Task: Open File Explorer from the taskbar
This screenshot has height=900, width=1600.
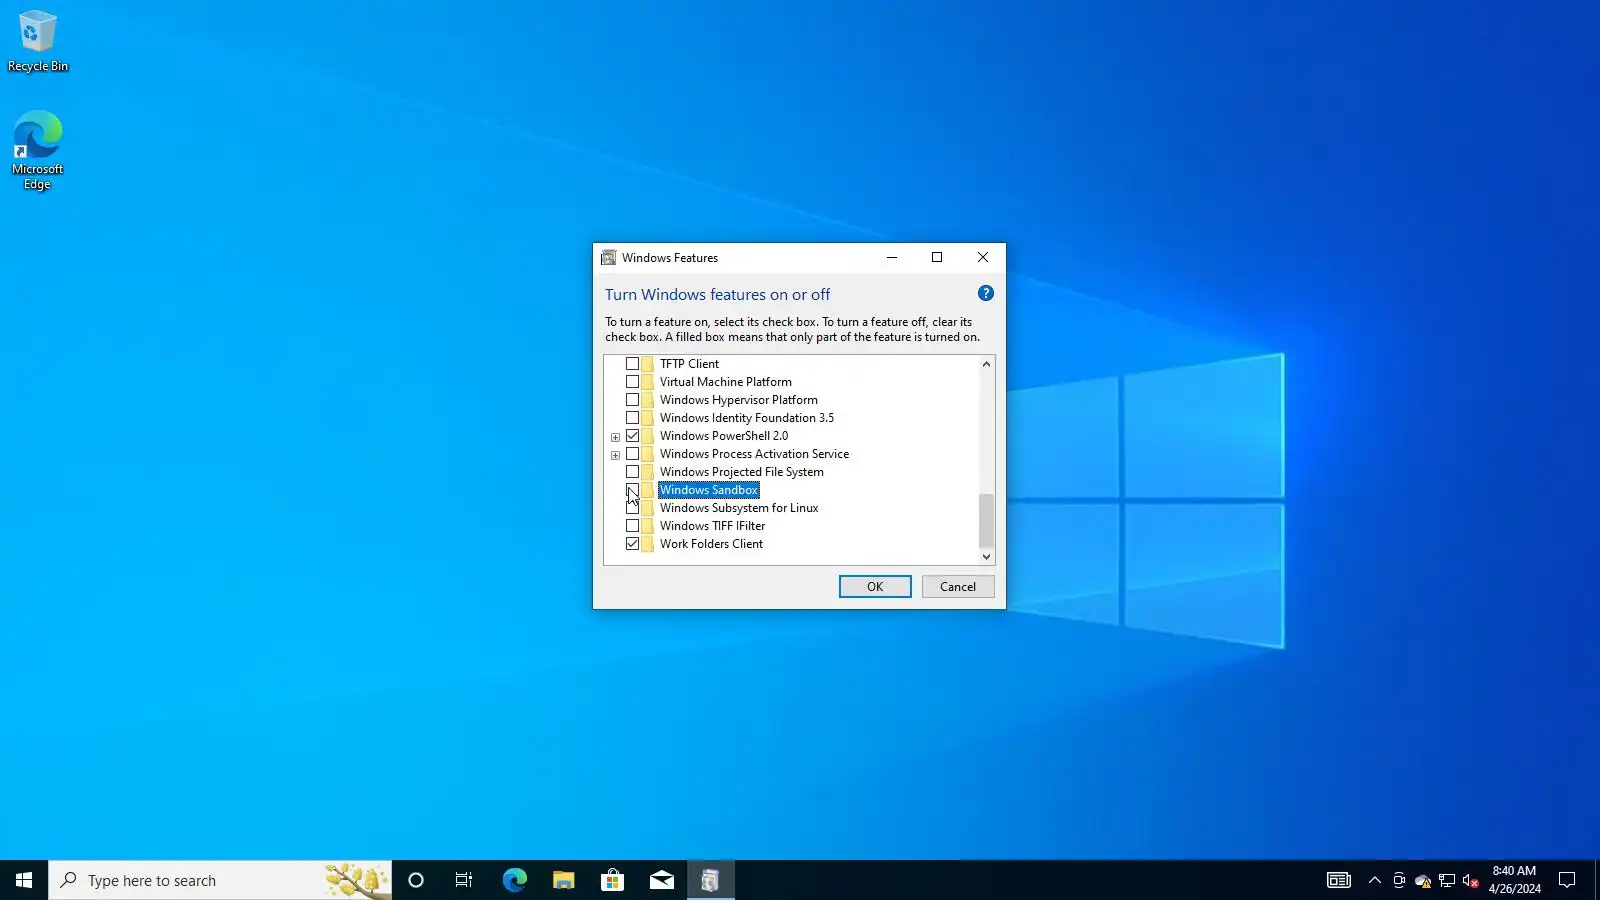Action: point(563,880)
